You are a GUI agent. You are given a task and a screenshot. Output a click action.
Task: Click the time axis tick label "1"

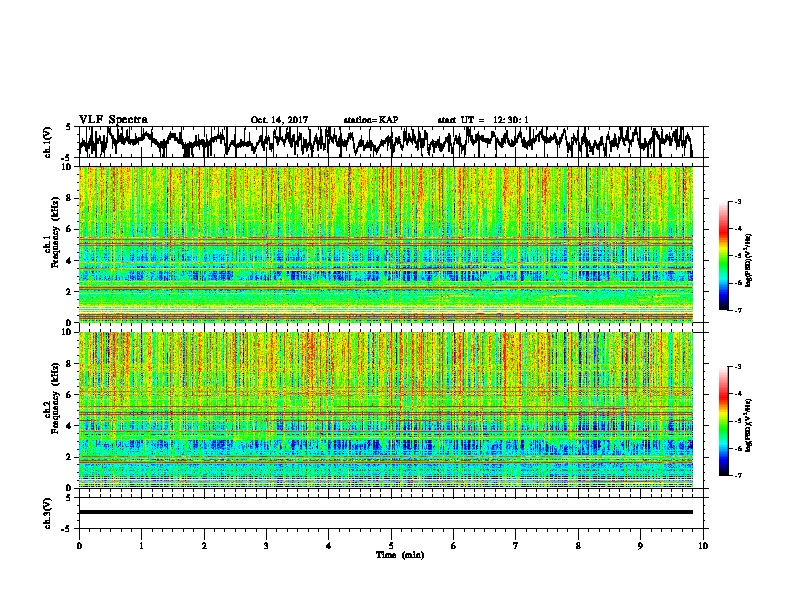141,546
